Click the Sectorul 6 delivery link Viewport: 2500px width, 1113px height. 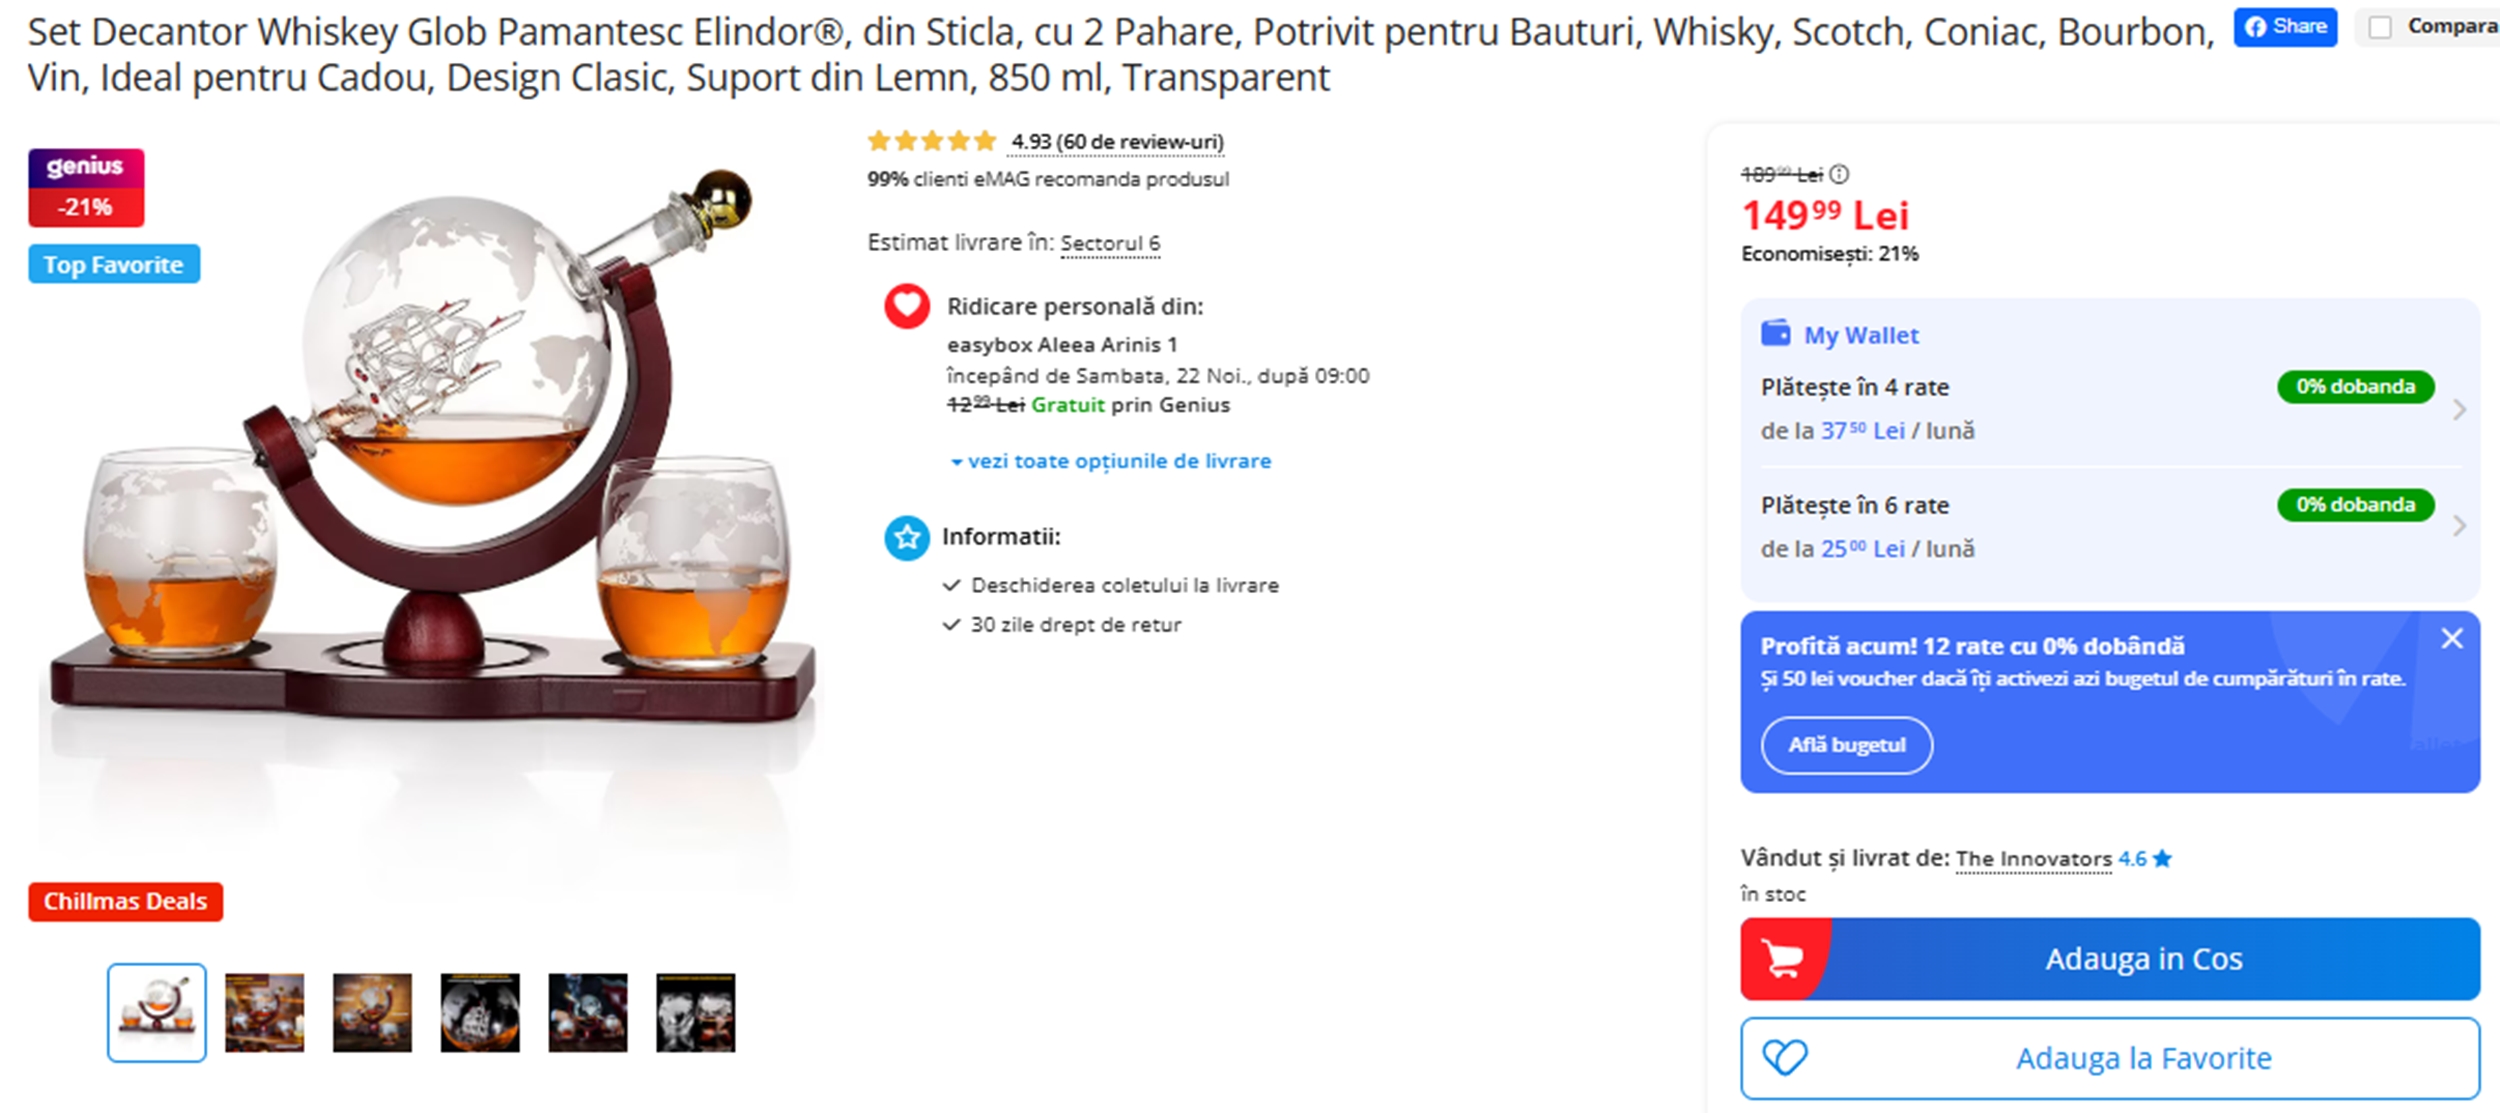[1110, 243]
